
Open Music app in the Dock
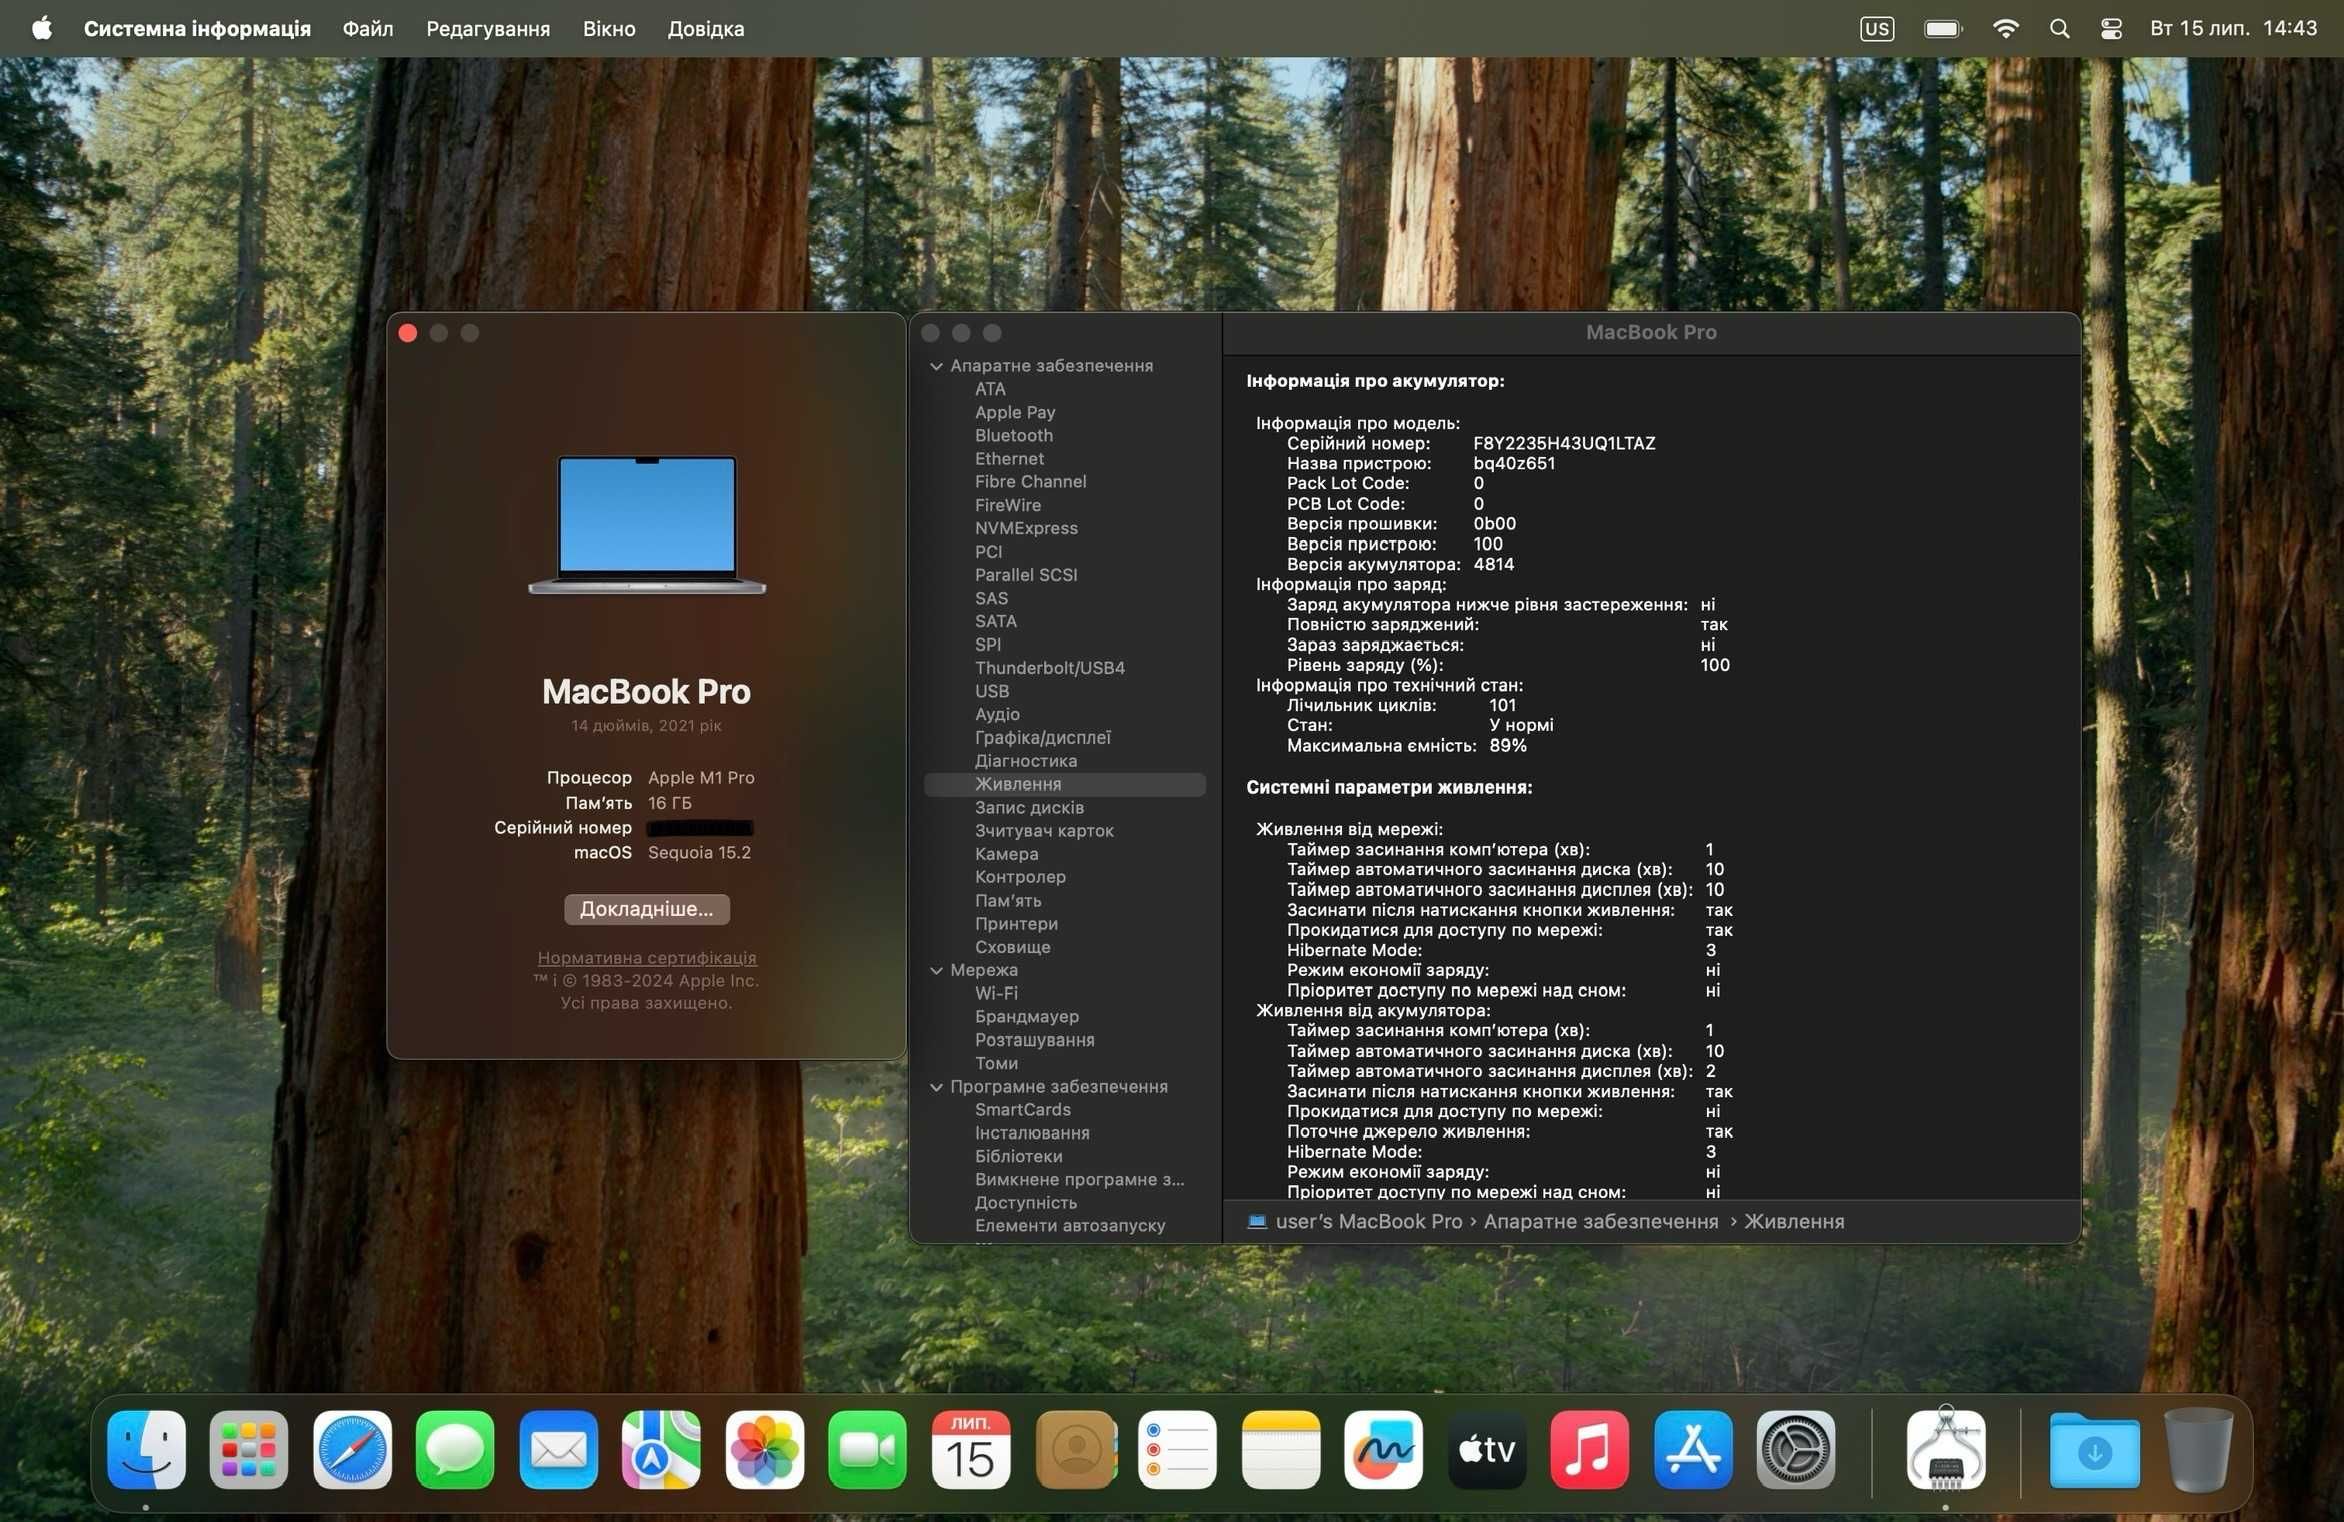1590,1449
